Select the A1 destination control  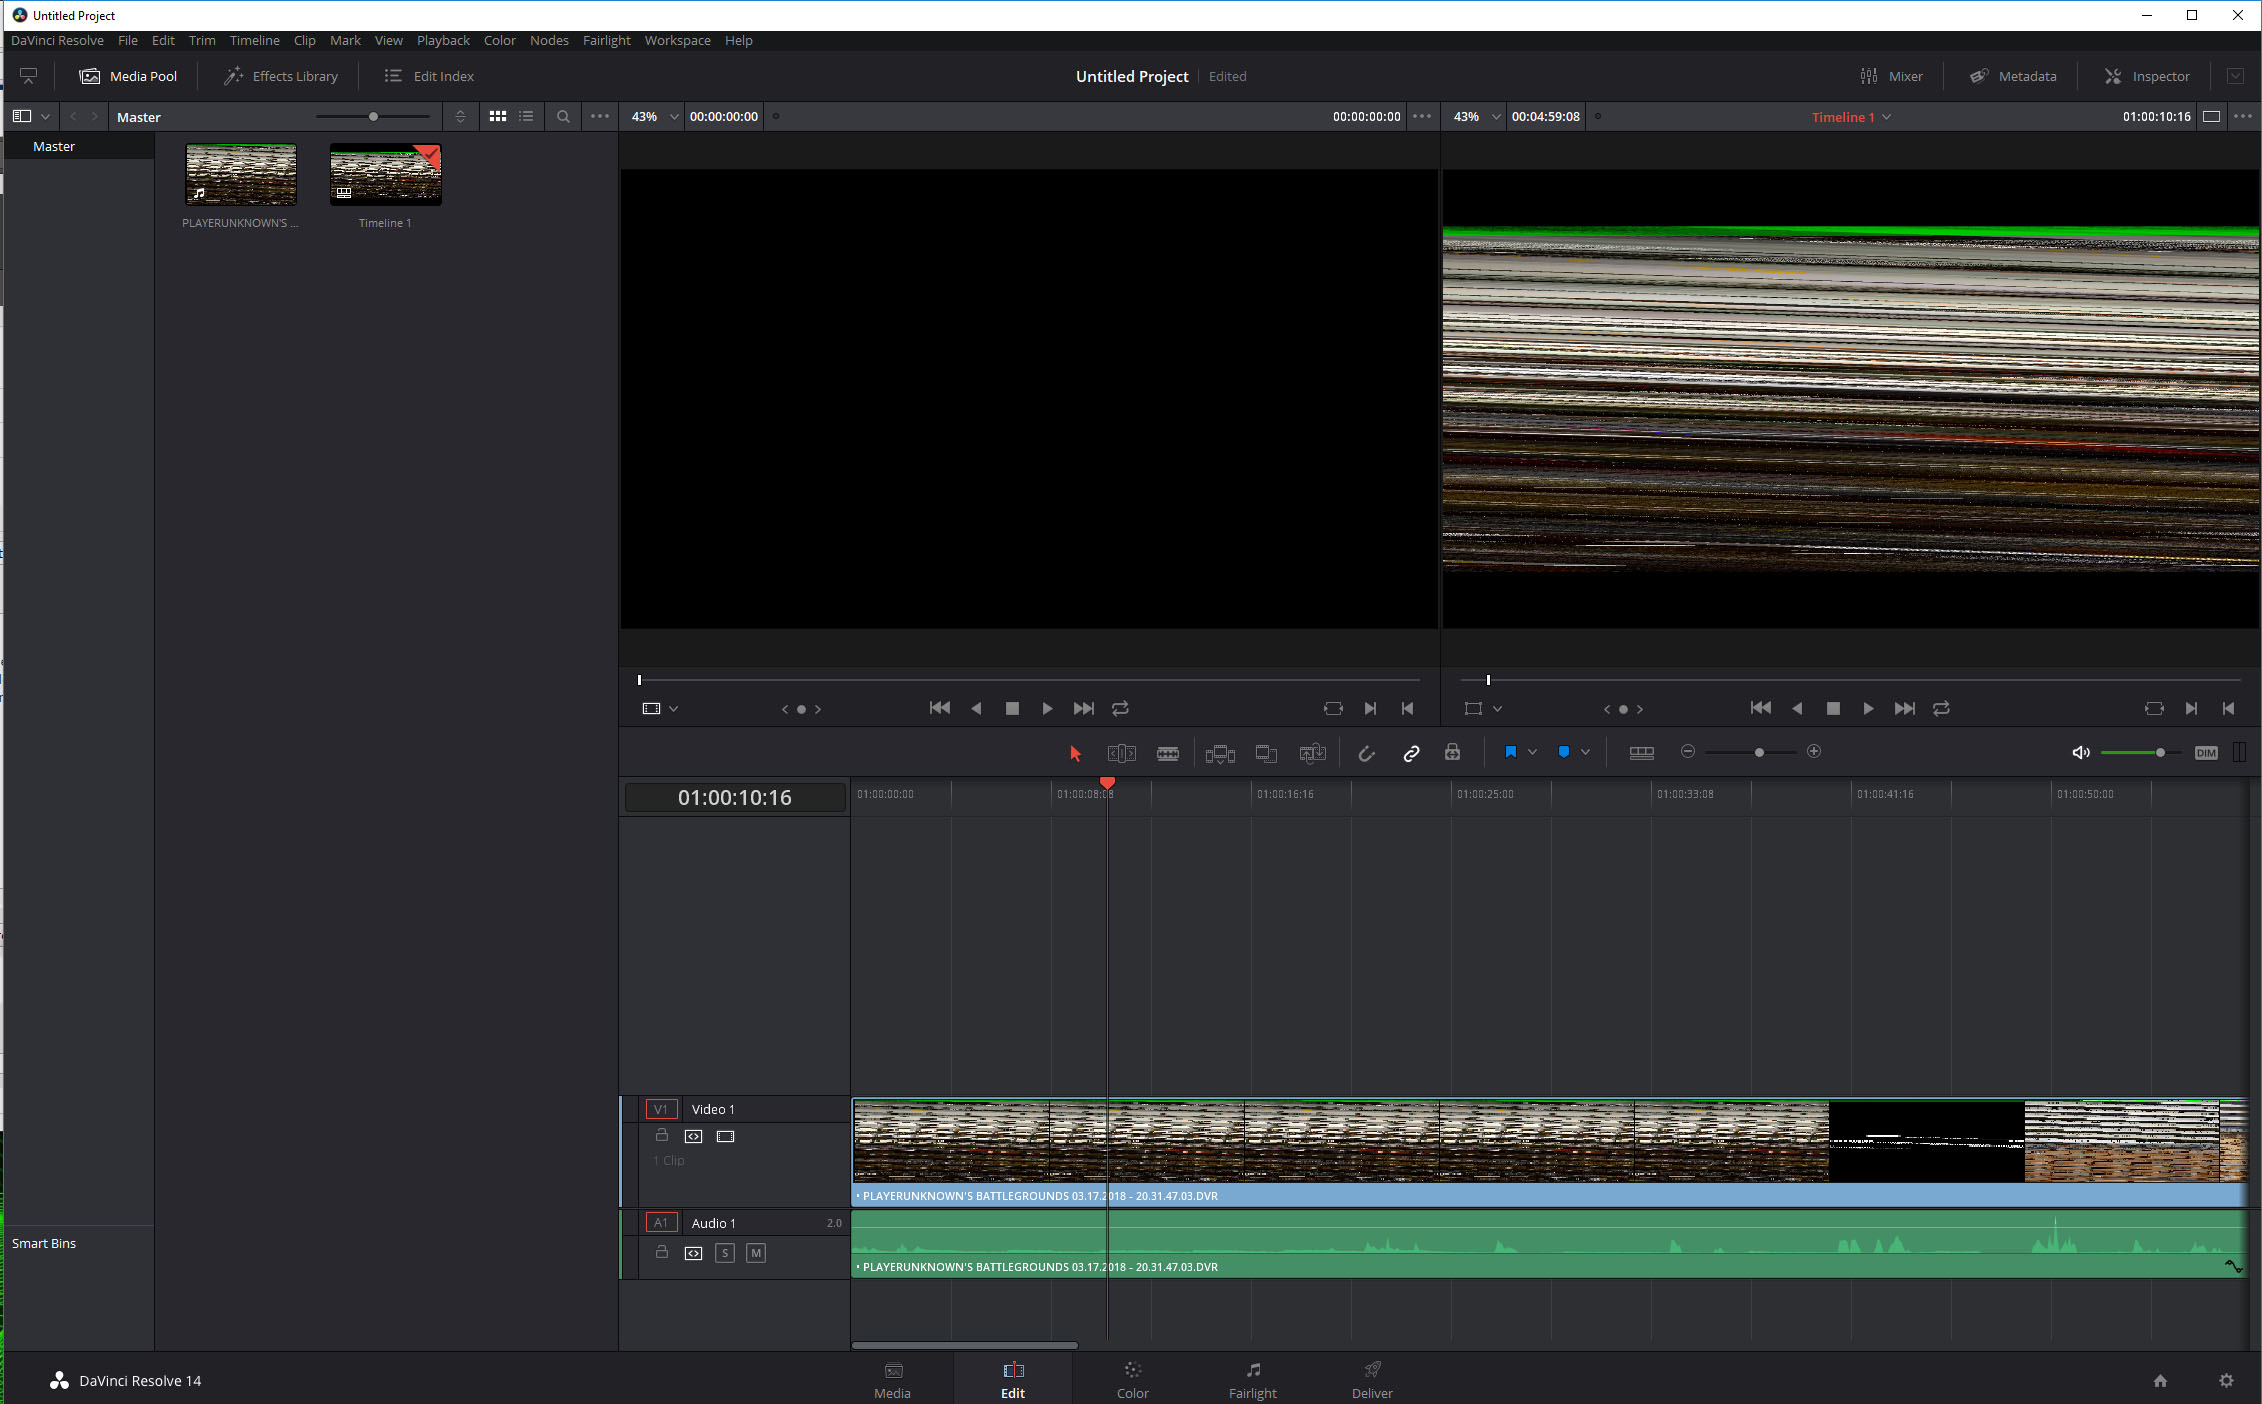click(x=661, y=1223)
